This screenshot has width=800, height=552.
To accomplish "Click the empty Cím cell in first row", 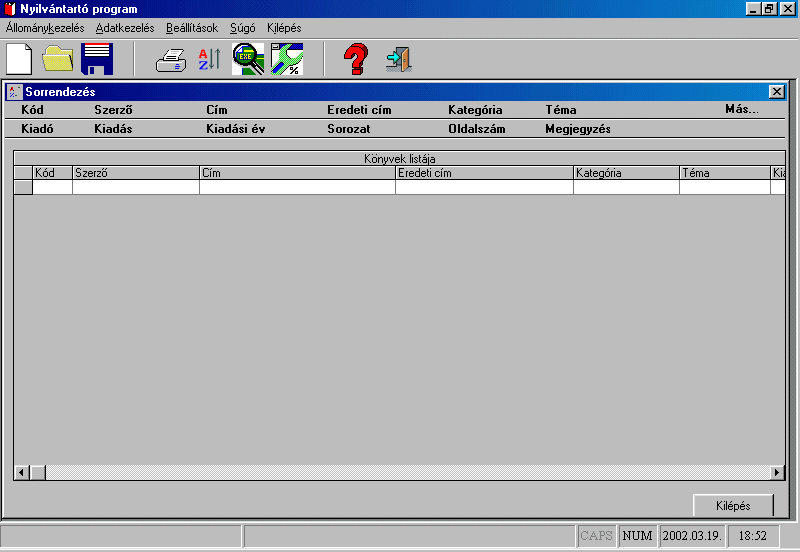I will click(297, 187).
